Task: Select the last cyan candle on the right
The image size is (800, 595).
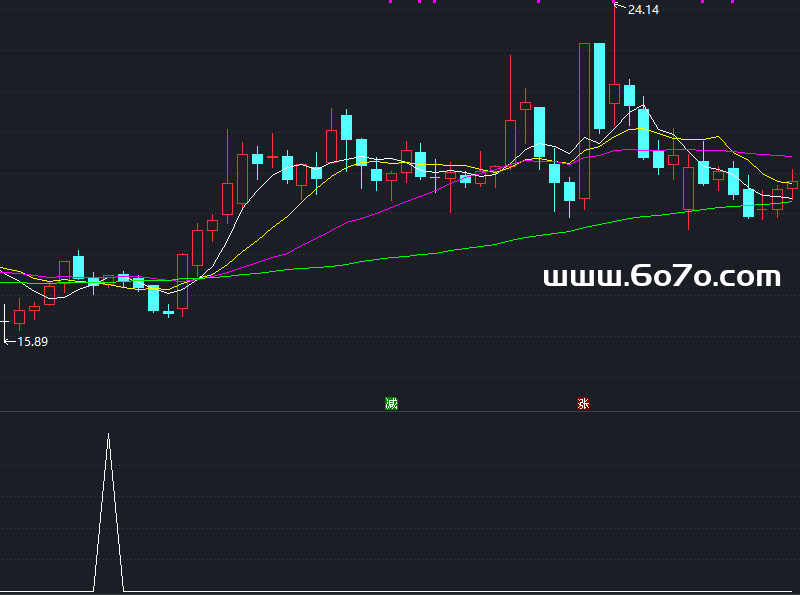Action: (x=748, y=203)
